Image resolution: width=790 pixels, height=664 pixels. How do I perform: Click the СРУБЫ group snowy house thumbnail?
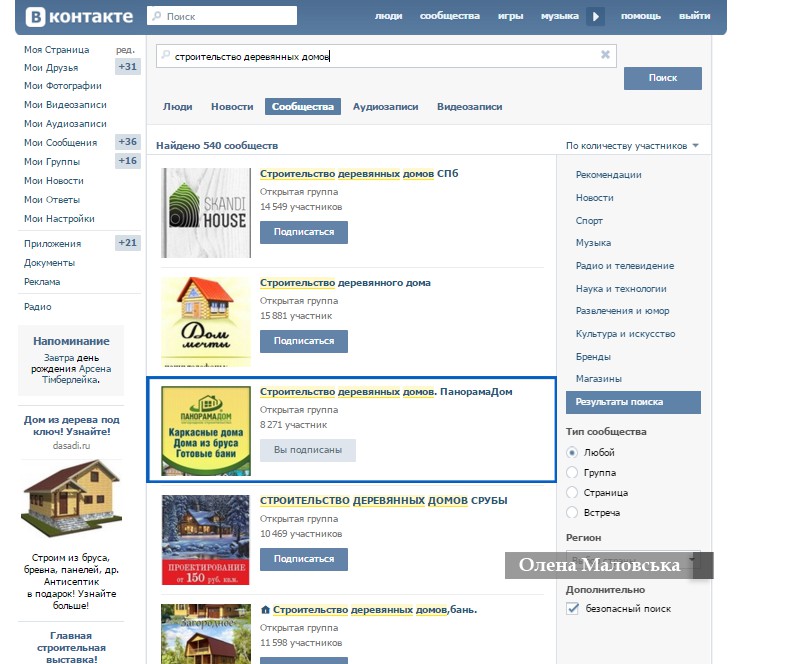[206, 540]
